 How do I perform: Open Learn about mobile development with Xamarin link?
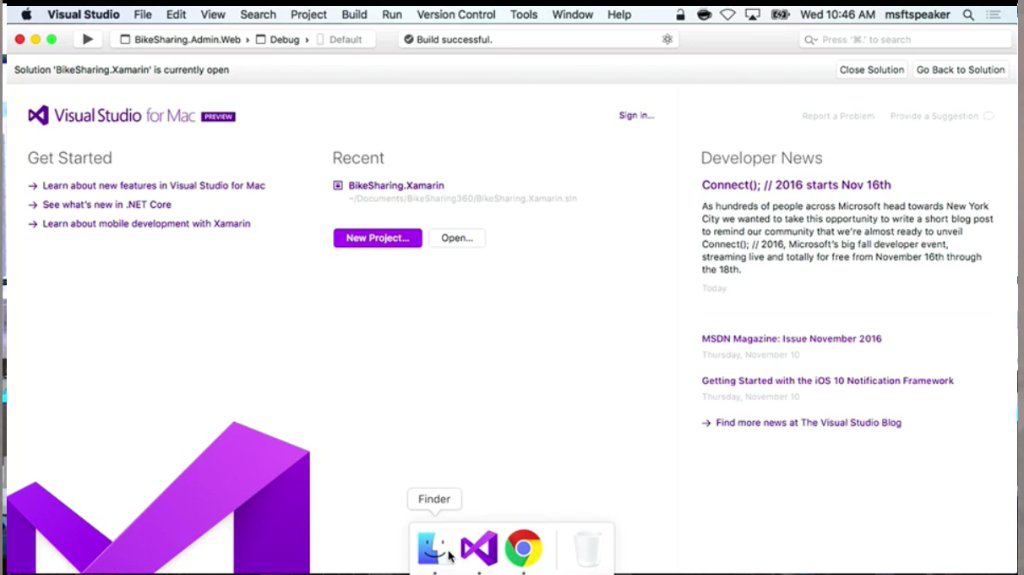tap(146, 223)
